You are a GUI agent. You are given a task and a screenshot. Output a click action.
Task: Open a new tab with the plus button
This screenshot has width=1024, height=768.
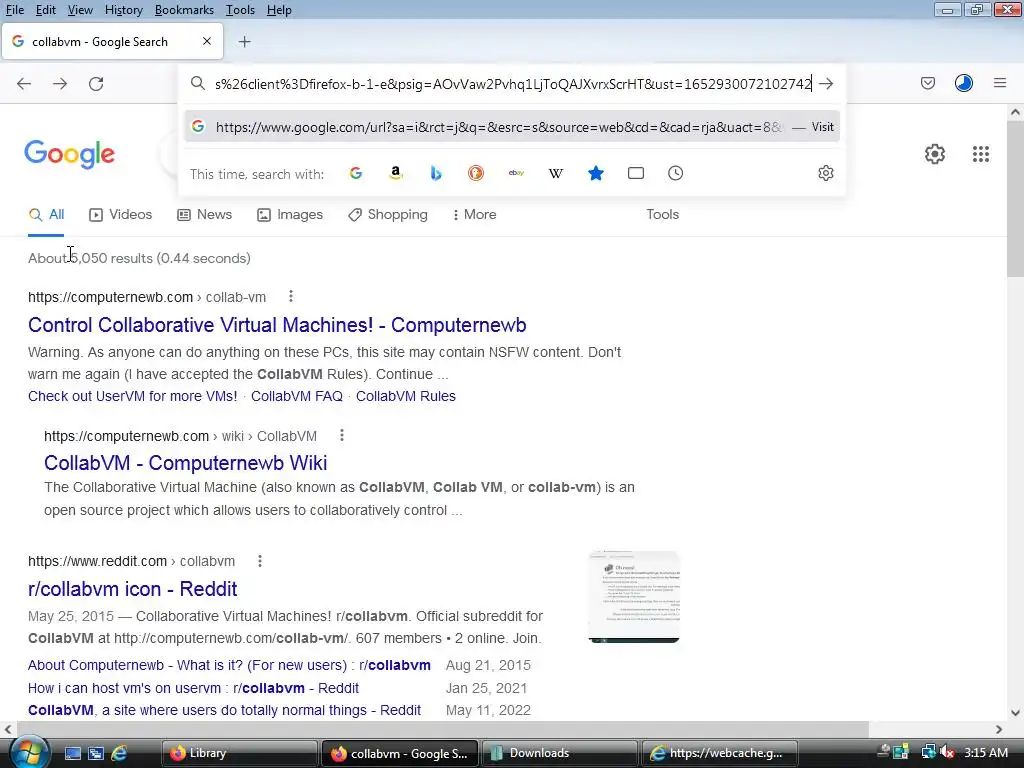[244, 42]
